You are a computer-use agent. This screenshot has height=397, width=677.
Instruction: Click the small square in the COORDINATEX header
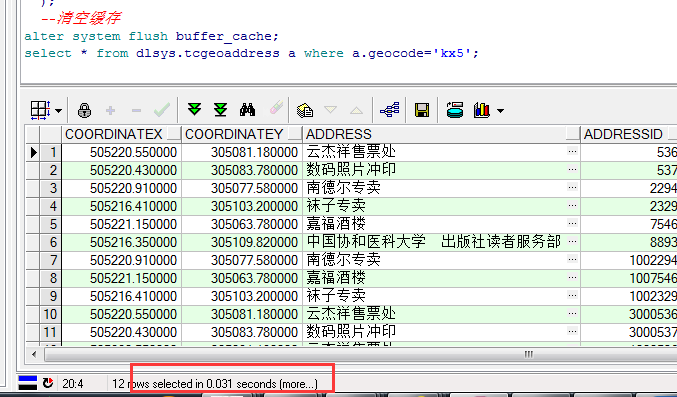[x=174, y=134]
